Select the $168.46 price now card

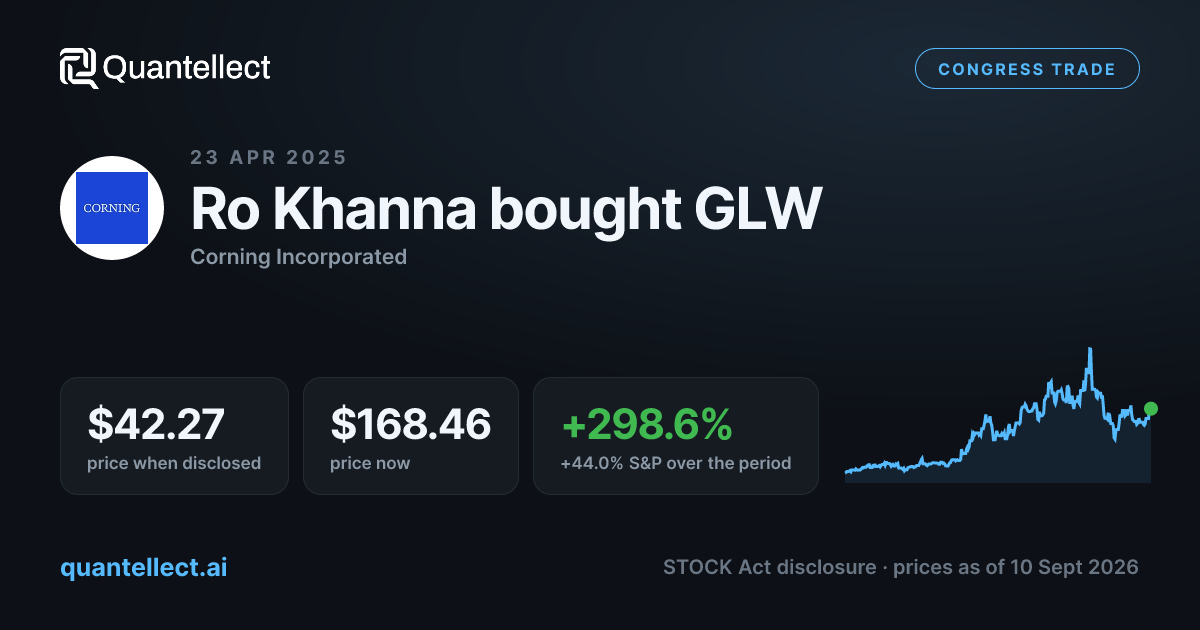pyautogui.click(x=411, y=435)
